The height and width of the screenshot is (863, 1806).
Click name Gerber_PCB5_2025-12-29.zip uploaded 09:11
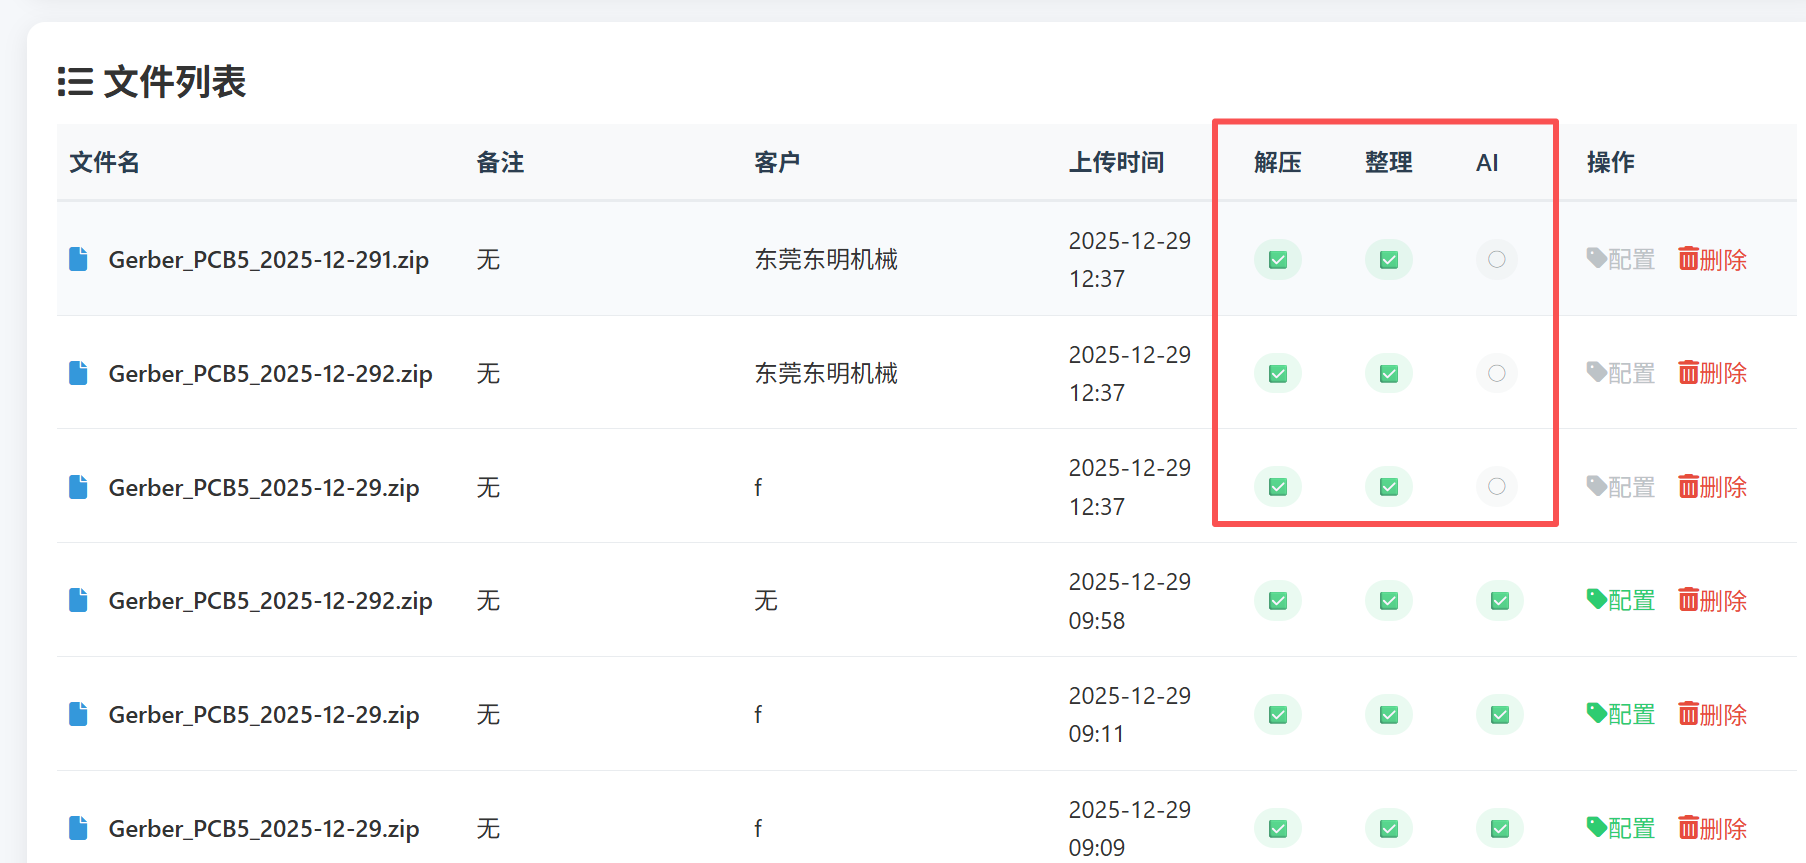pos(264,715)
